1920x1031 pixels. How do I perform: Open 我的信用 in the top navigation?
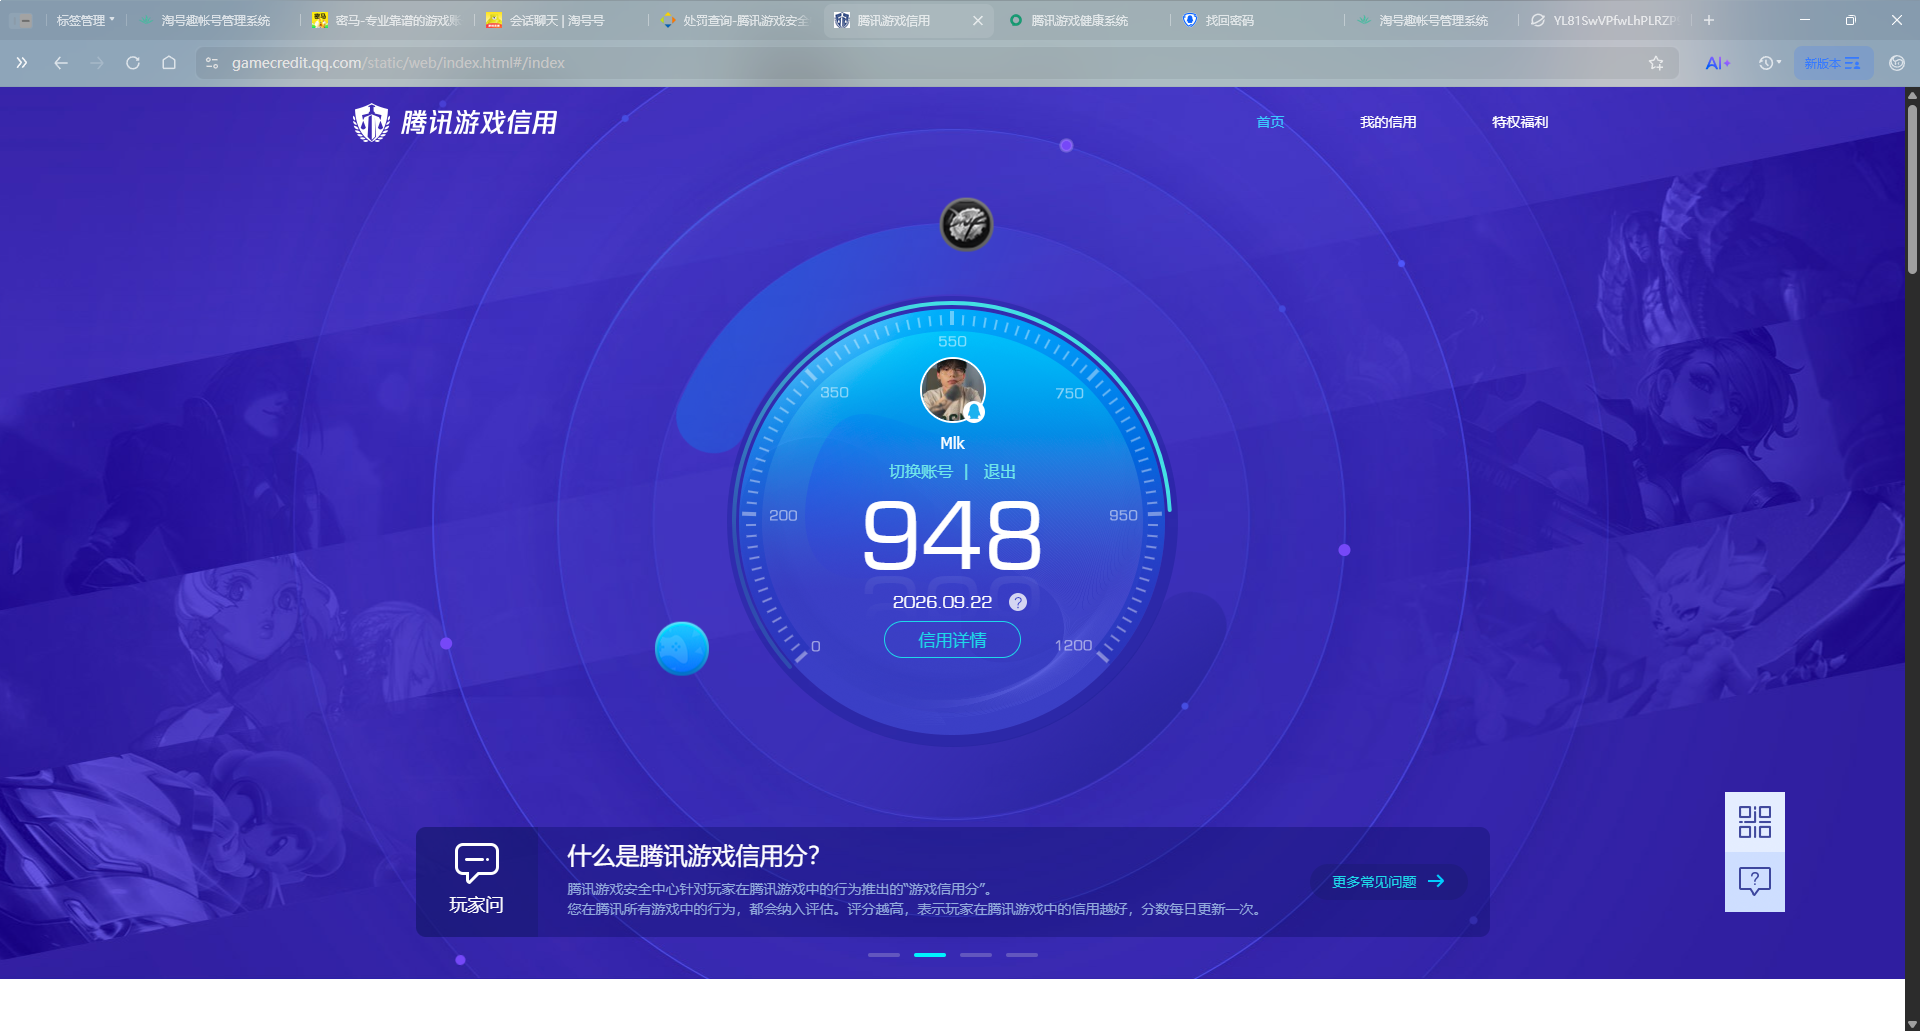[1388, 122]
